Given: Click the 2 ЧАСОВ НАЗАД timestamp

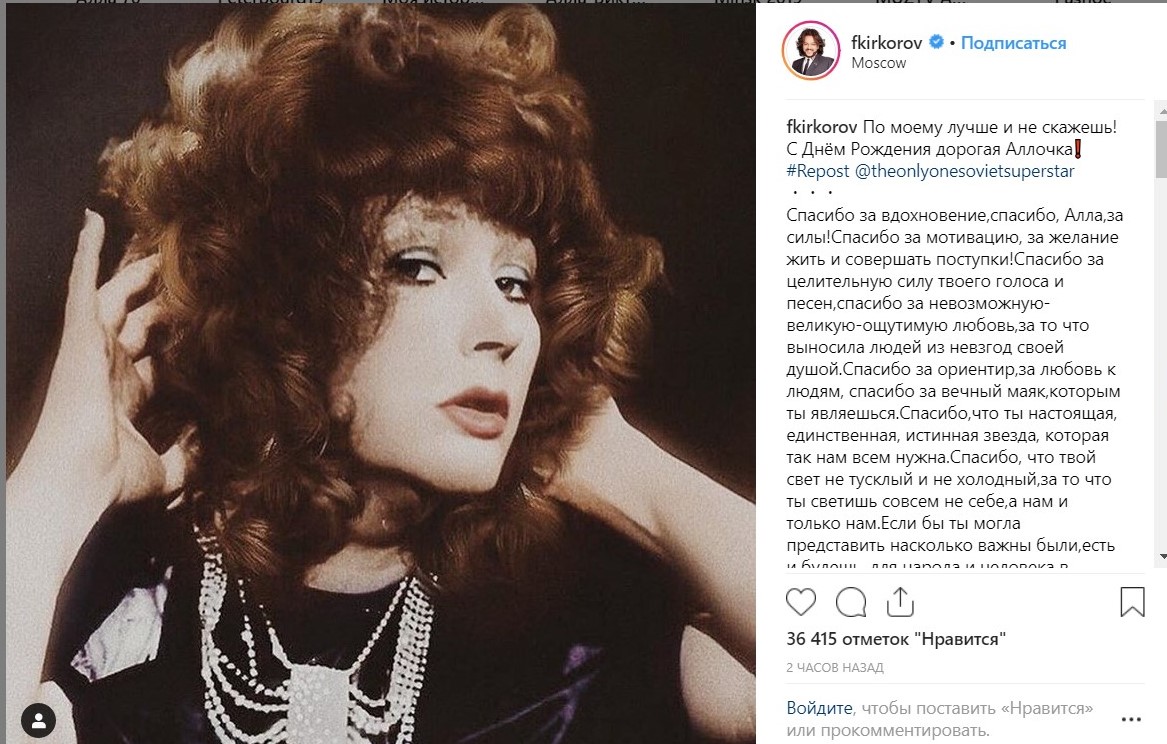Looking at the screenshot, I should tap(835, 667).
